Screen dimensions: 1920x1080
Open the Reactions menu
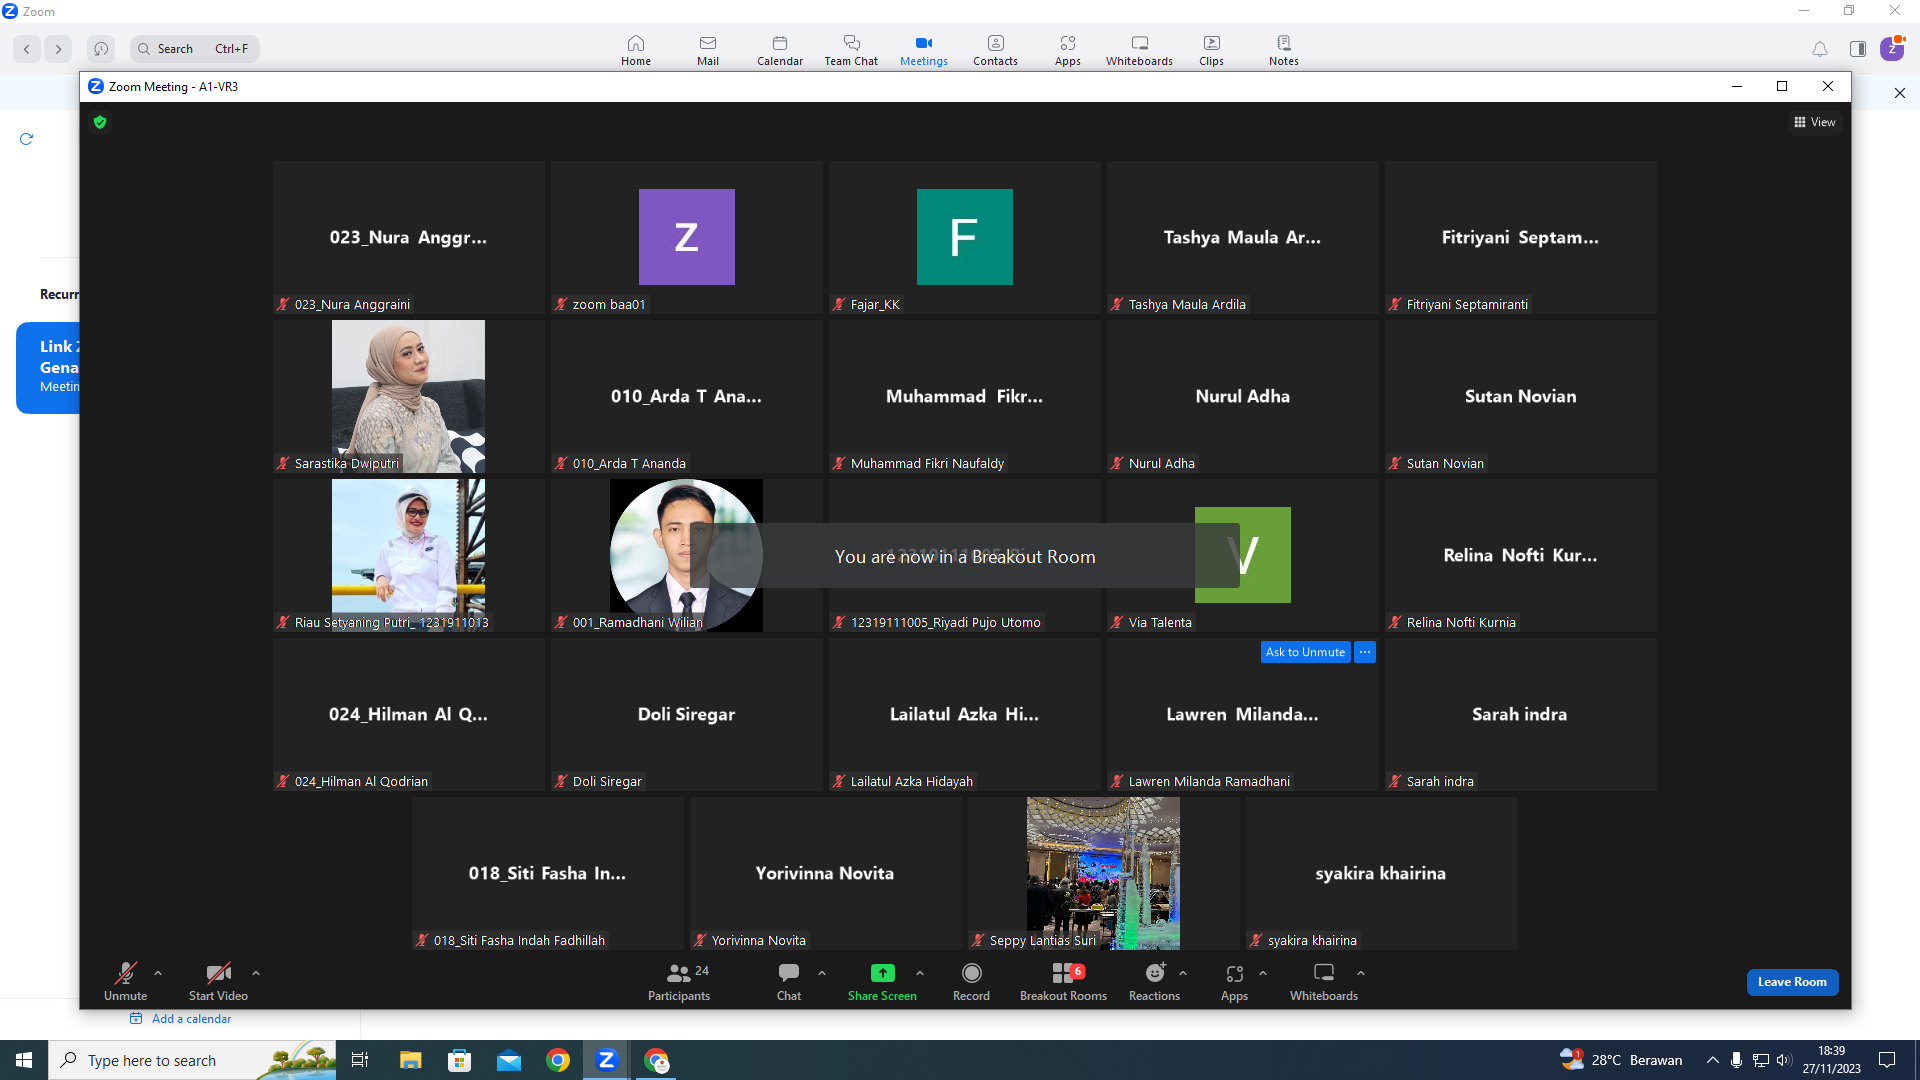click(1154, 981)
